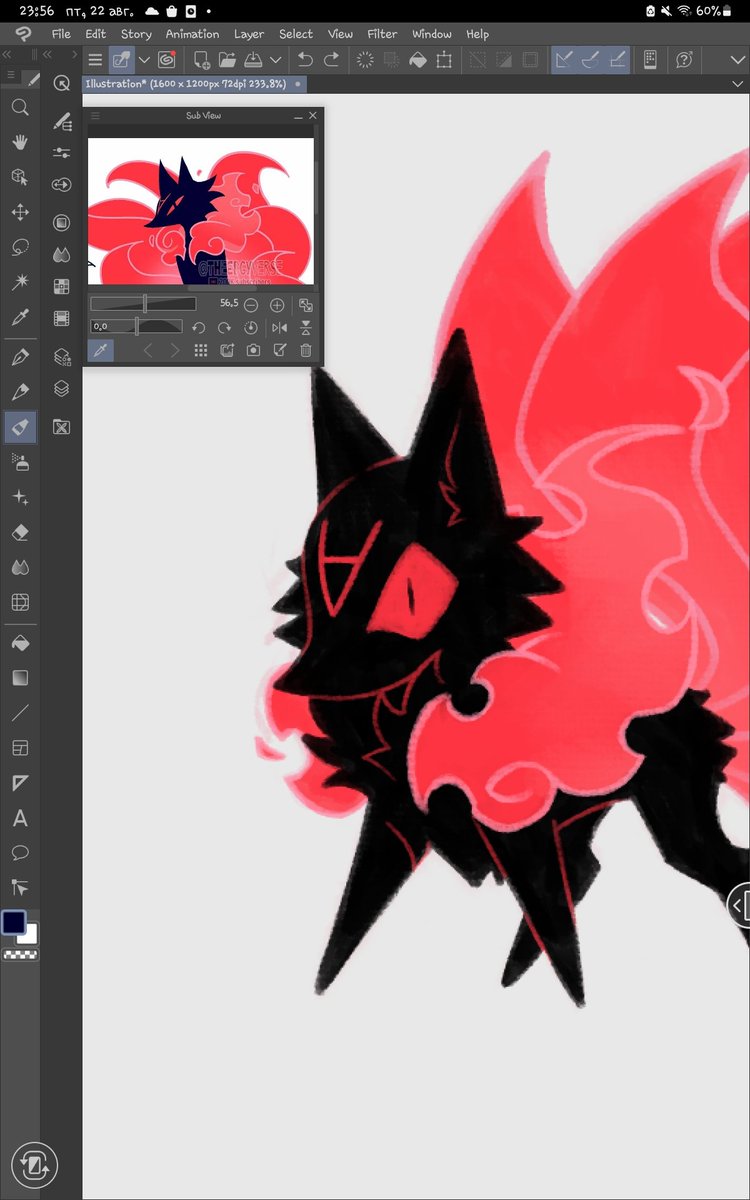Click Undo arrow in command bar

point(305,60)
